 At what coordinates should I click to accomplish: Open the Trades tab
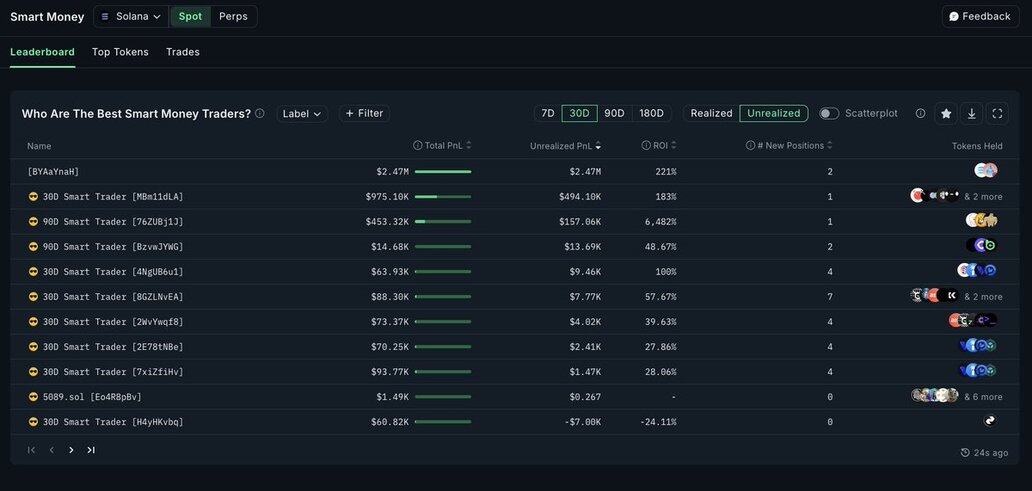pos(183,52)
